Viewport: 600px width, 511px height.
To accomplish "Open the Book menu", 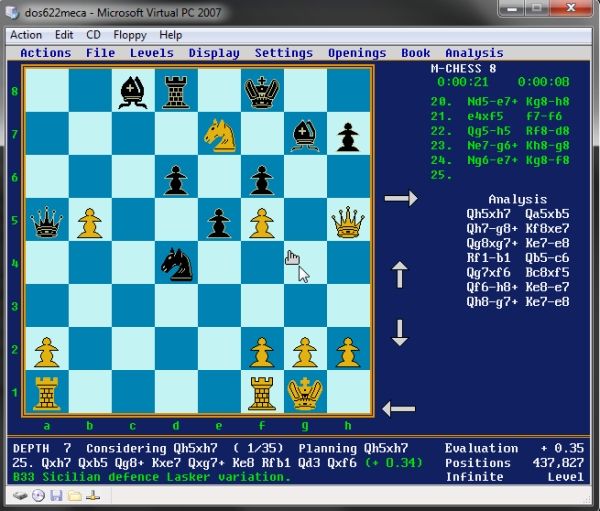I will click(x=416, y=53).
